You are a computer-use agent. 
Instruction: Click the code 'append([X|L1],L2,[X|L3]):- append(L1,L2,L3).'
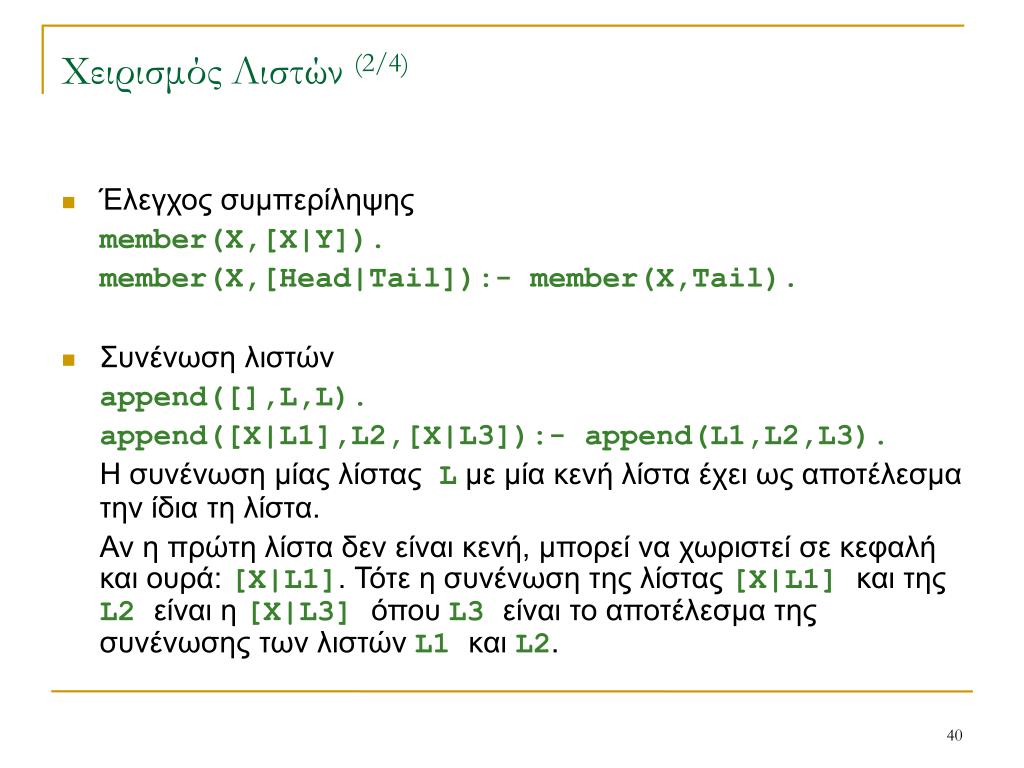click(x=493, y=436)
